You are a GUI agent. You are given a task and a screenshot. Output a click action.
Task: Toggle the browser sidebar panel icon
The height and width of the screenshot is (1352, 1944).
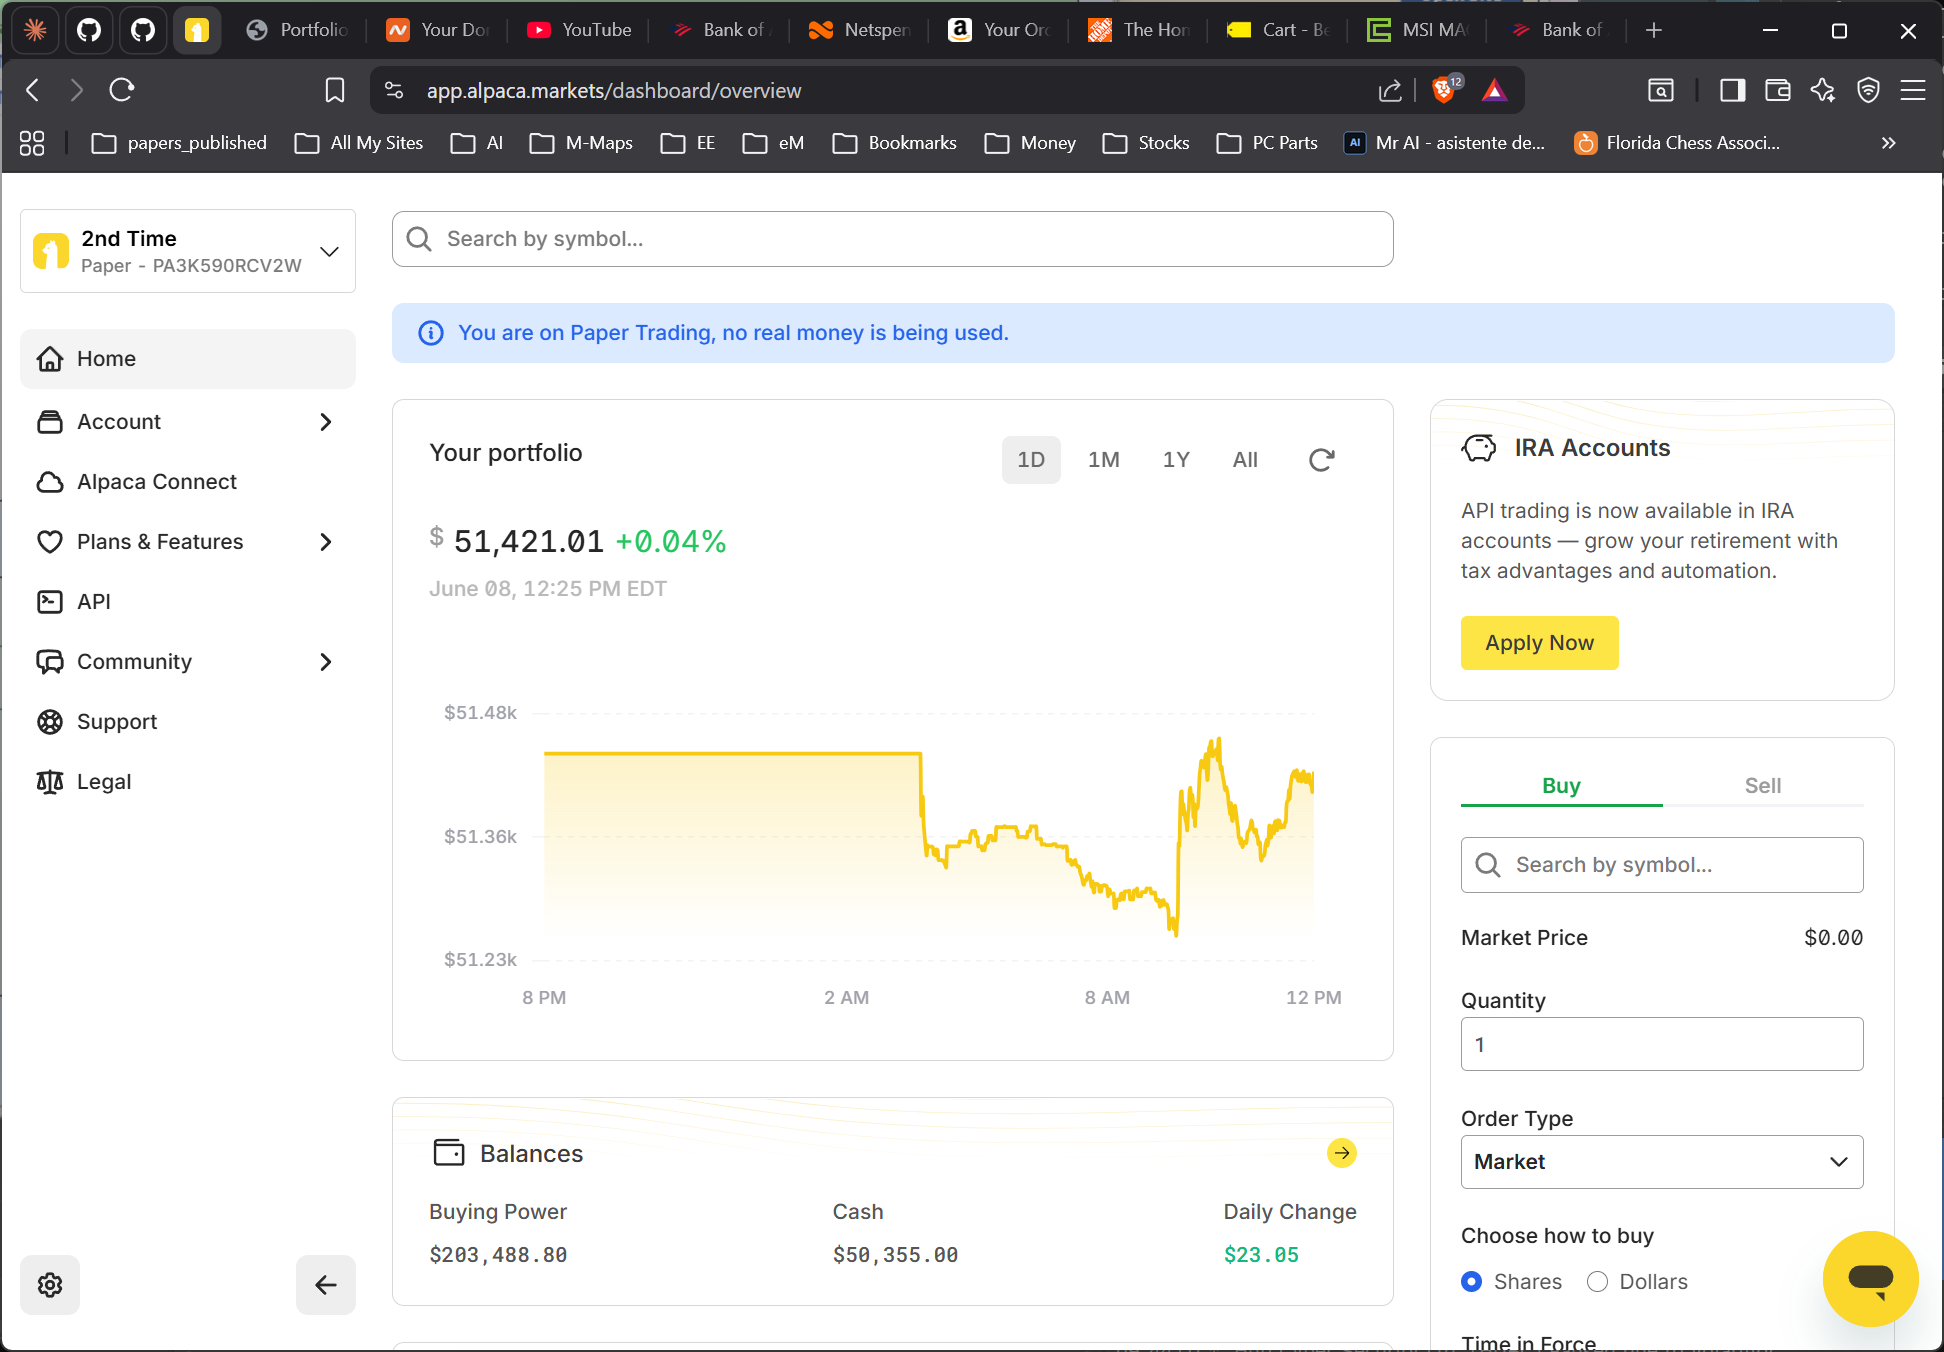[1732, 91]
